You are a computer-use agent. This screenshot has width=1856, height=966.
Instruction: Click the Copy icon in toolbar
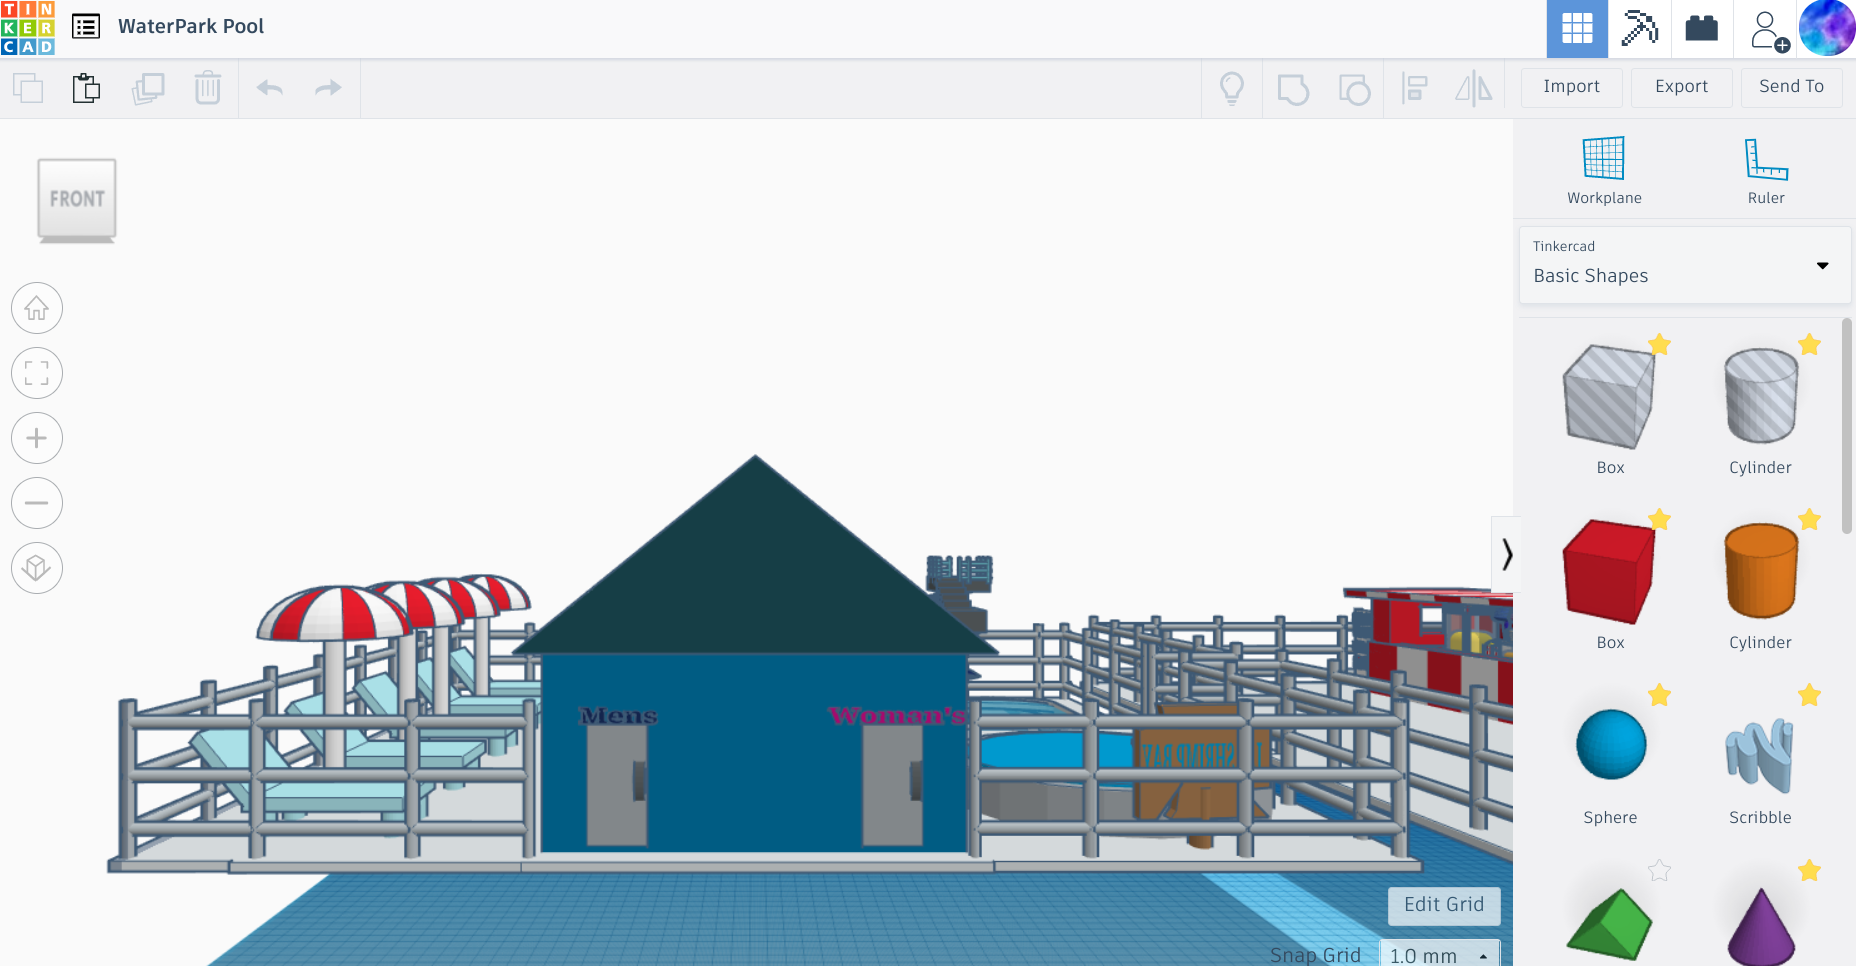point(28,88)
